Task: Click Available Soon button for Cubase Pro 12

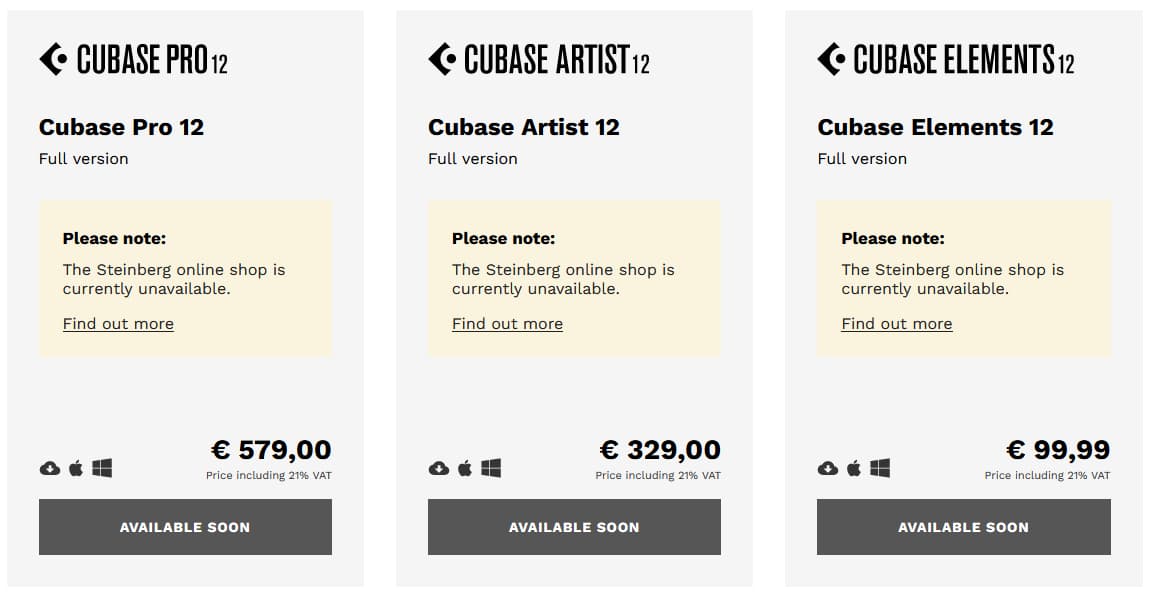Action: pyautogui.click(x=186, y=527)
